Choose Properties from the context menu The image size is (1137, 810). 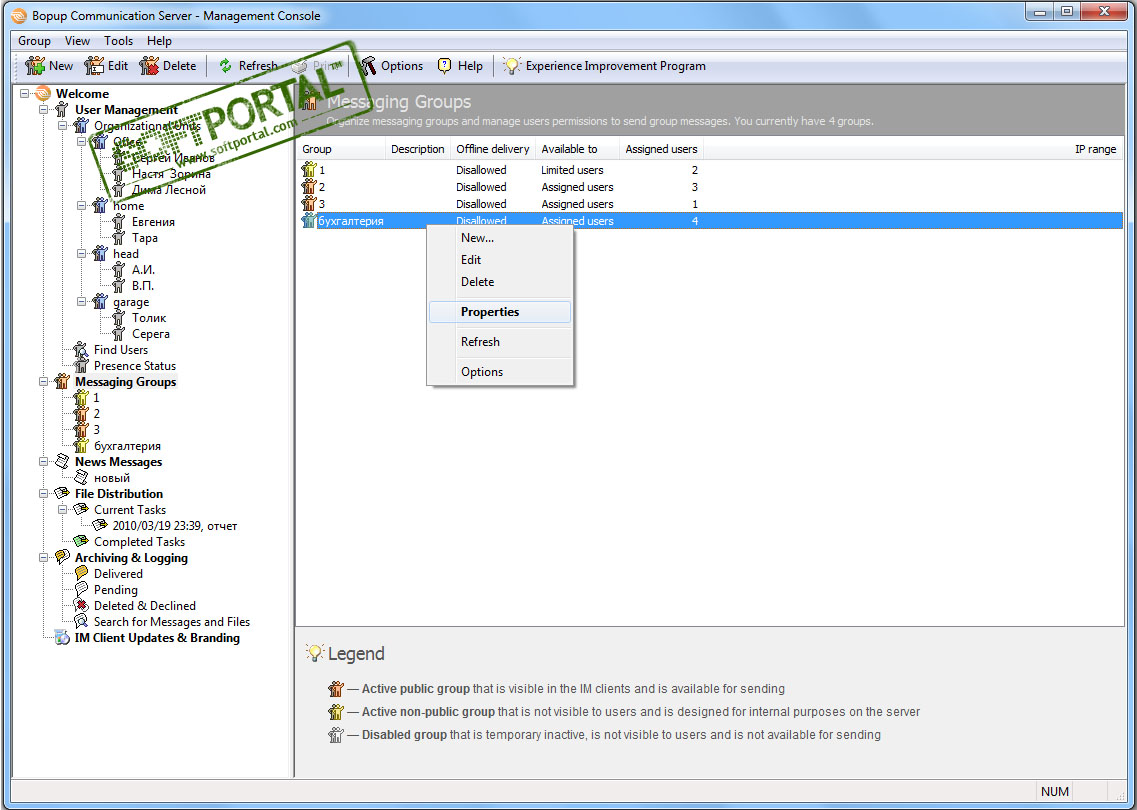(500, 312)
